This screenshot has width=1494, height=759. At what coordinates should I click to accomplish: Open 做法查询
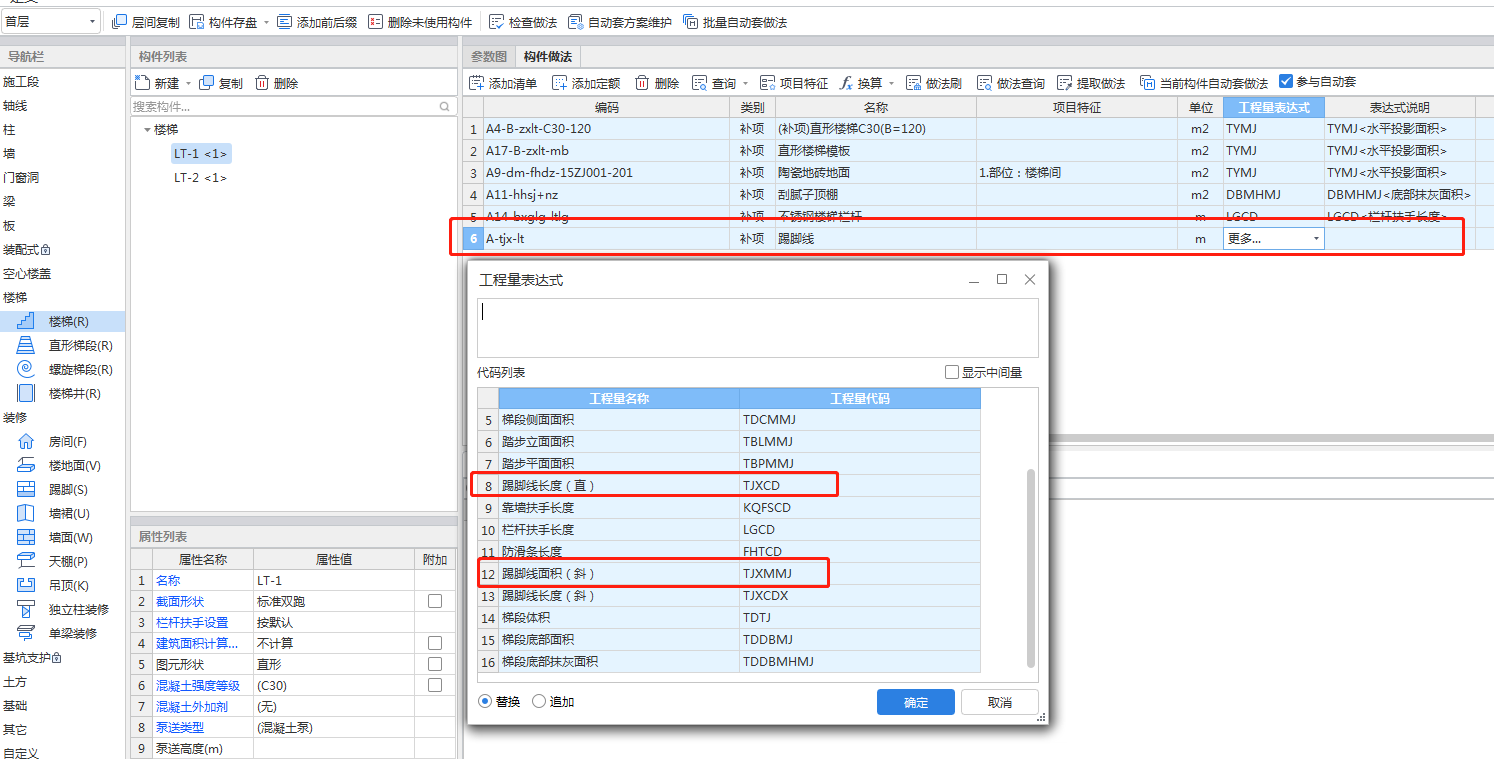tap(1011, 83)
